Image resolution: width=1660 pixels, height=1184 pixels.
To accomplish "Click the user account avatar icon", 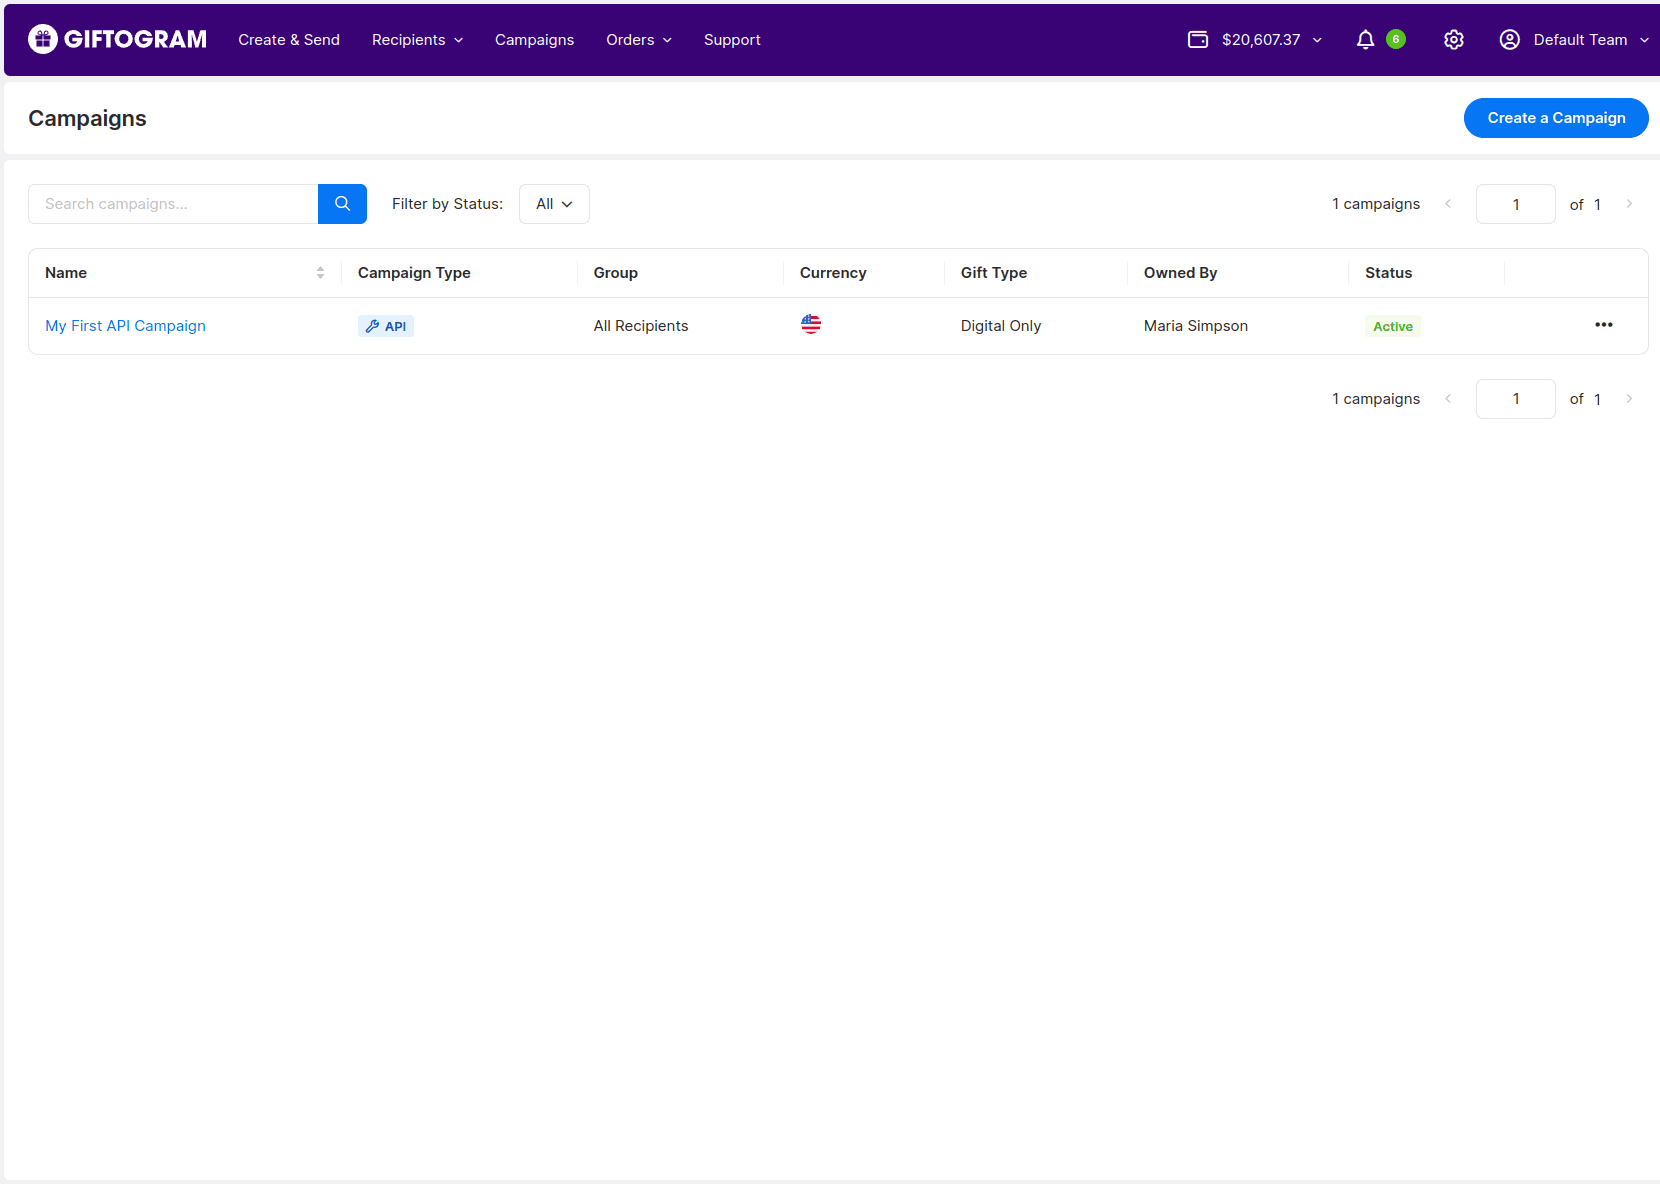I will coord(1510,39).
